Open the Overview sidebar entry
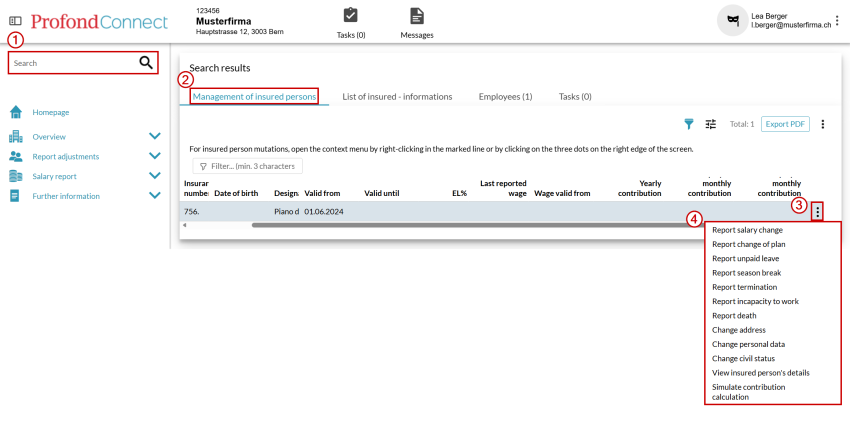 [x=49, y=137]
